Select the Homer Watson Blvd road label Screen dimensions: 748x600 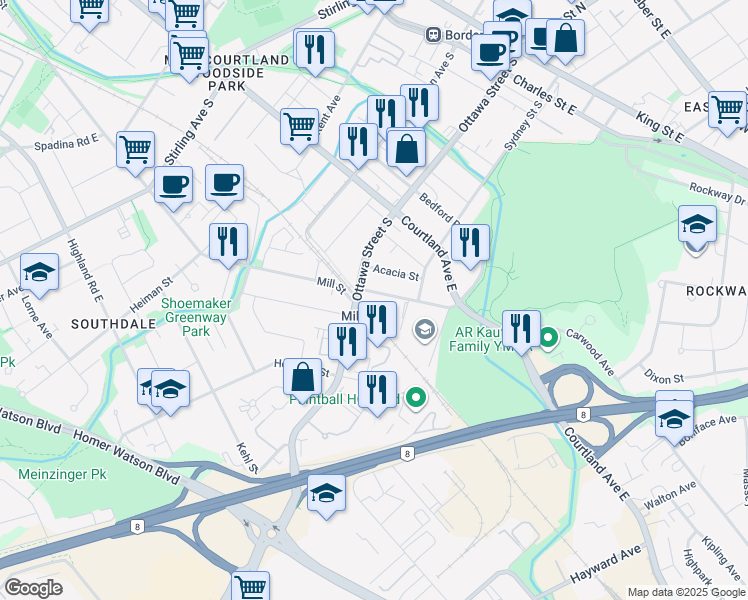pyautogui.click(x=126, y=457)
